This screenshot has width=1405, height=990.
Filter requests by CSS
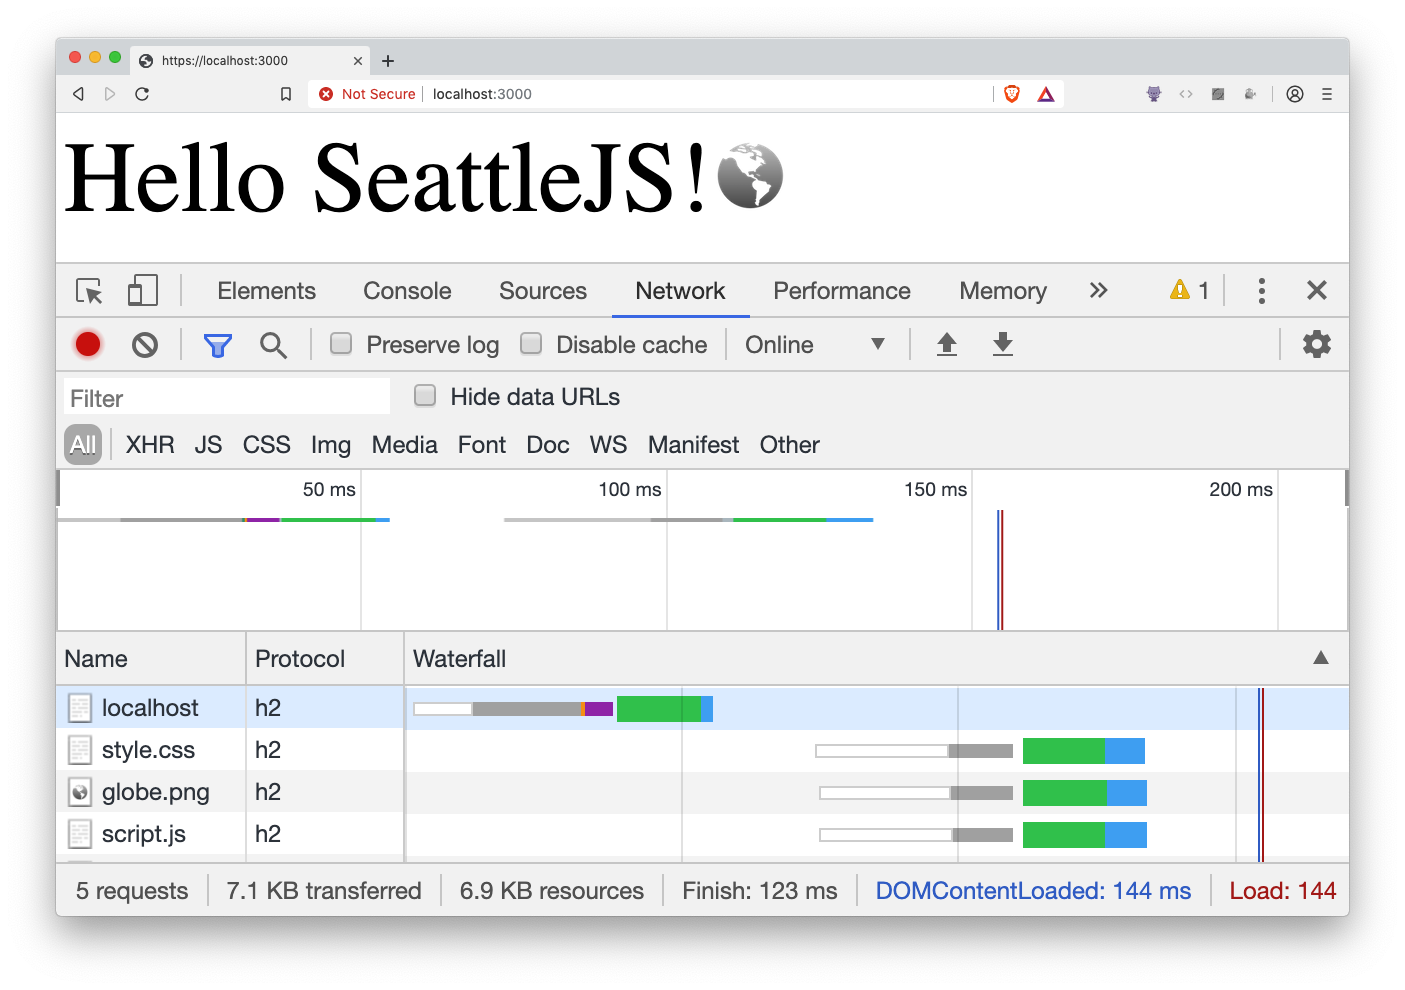pos(267,445)
